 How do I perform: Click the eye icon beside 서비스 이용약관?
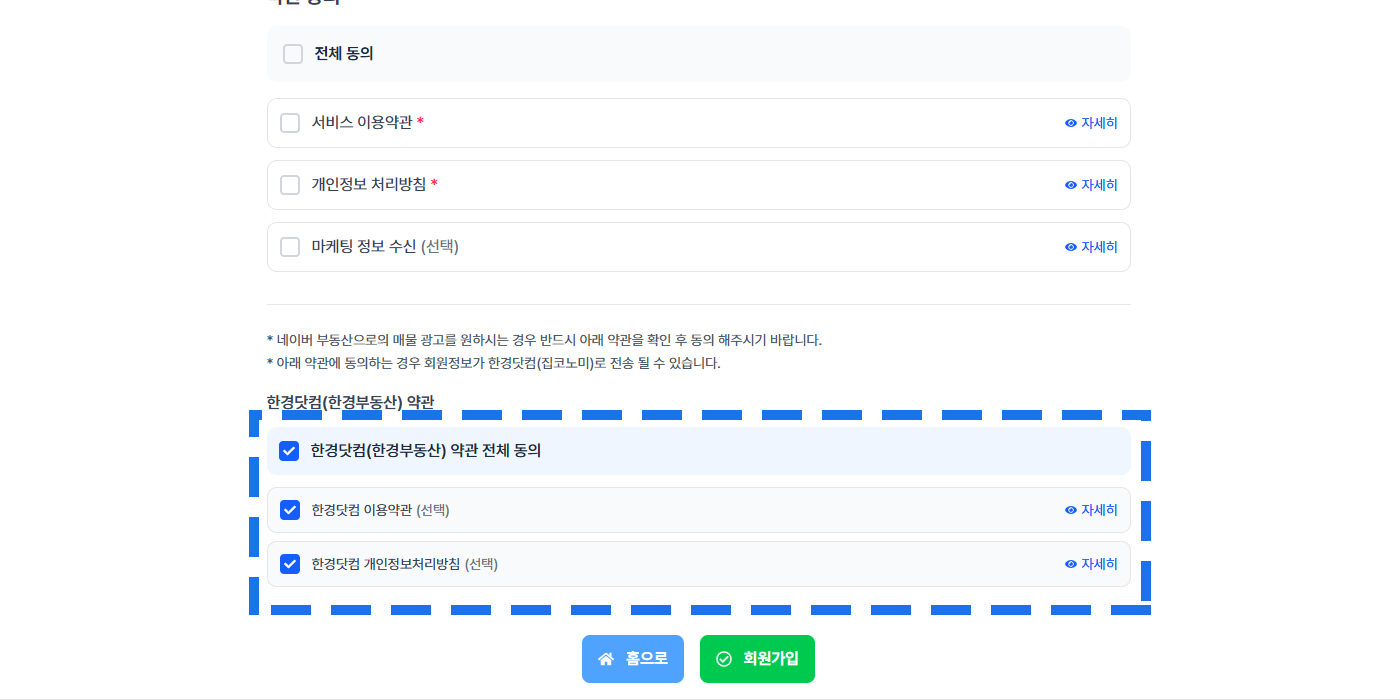click(1071, 123)
